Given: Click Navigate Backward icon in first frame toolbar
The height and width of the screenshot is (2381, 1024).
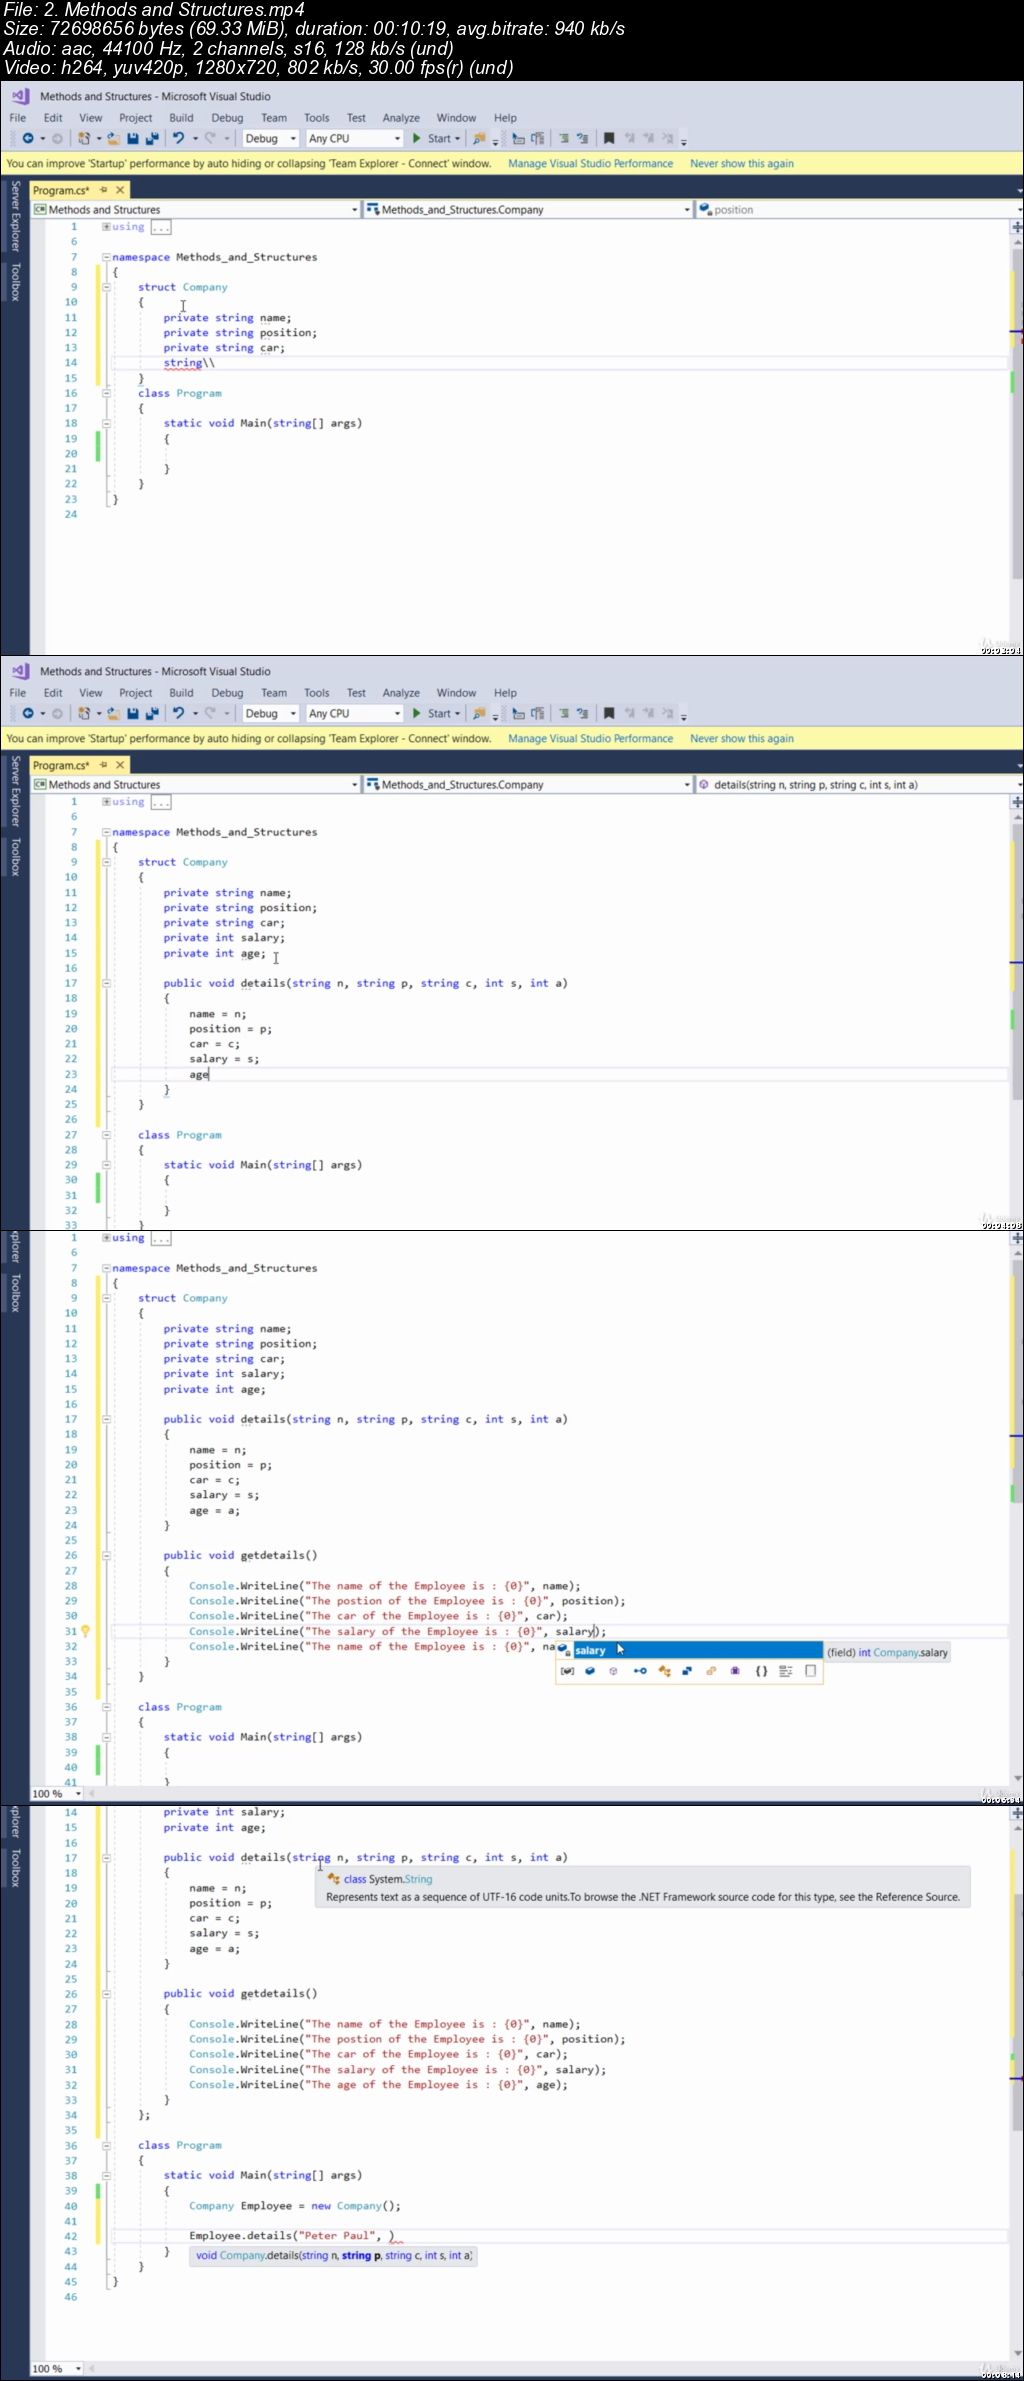Looking at the screenshot, I should pos(28,139).
